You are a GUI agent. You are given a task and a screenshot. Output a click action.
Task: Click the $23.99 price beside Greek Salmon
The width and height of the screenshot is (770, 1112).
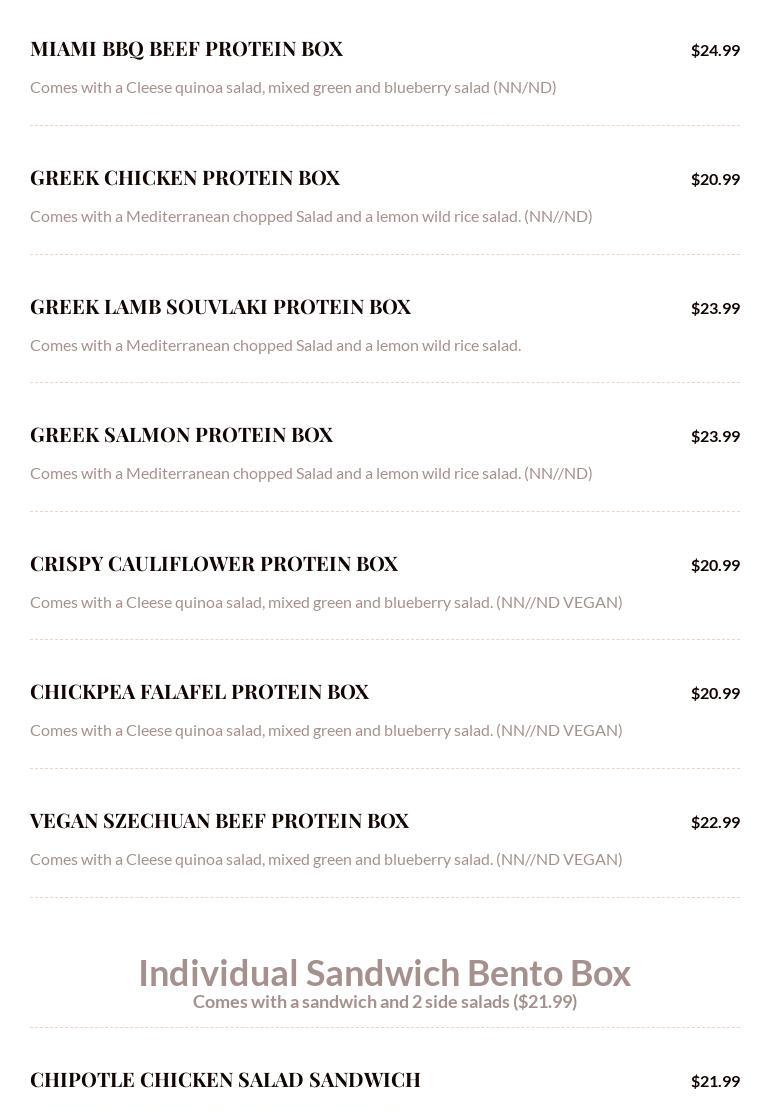[715, 436]
